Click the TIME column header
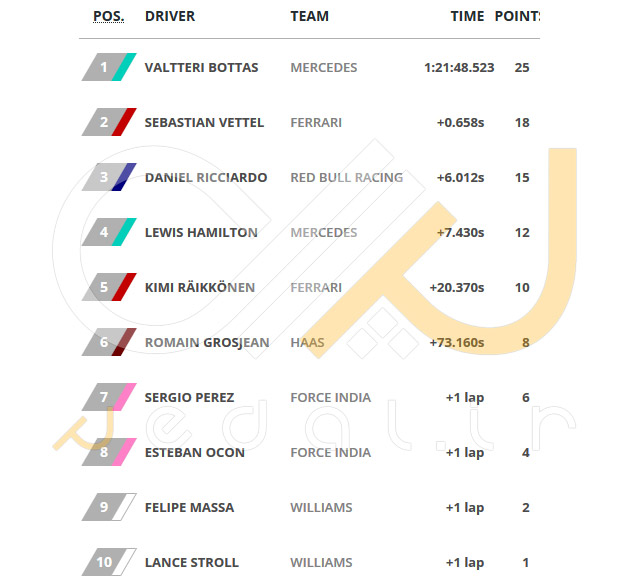 pyautogui.click(x=467, y=16)
